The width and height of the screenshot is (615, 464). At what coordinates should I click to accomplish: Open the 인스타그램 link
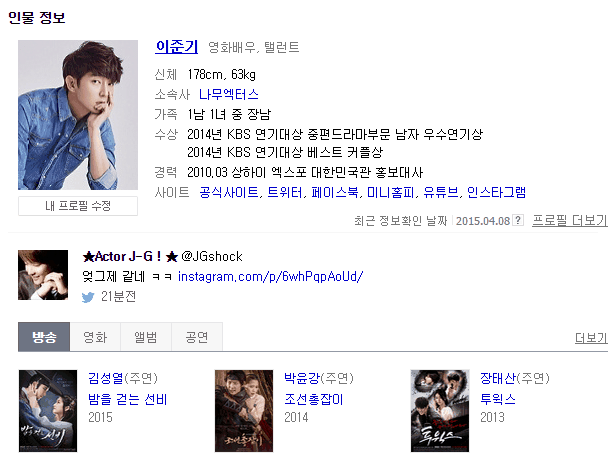click(x=497, y=192)
